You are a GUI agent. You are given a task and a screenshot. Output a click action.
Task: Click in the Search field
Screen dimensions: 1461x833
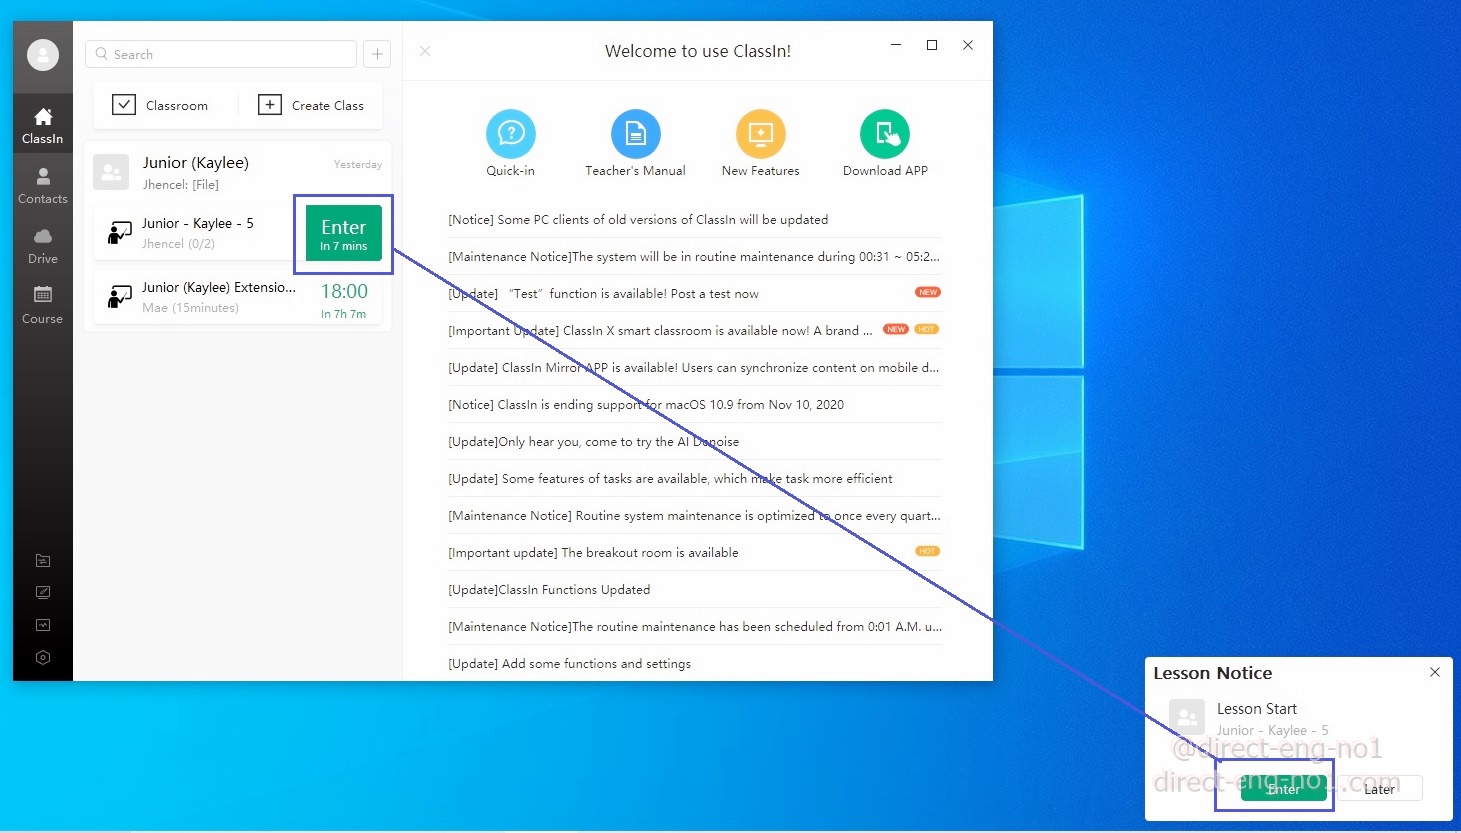tap(221, 54)
